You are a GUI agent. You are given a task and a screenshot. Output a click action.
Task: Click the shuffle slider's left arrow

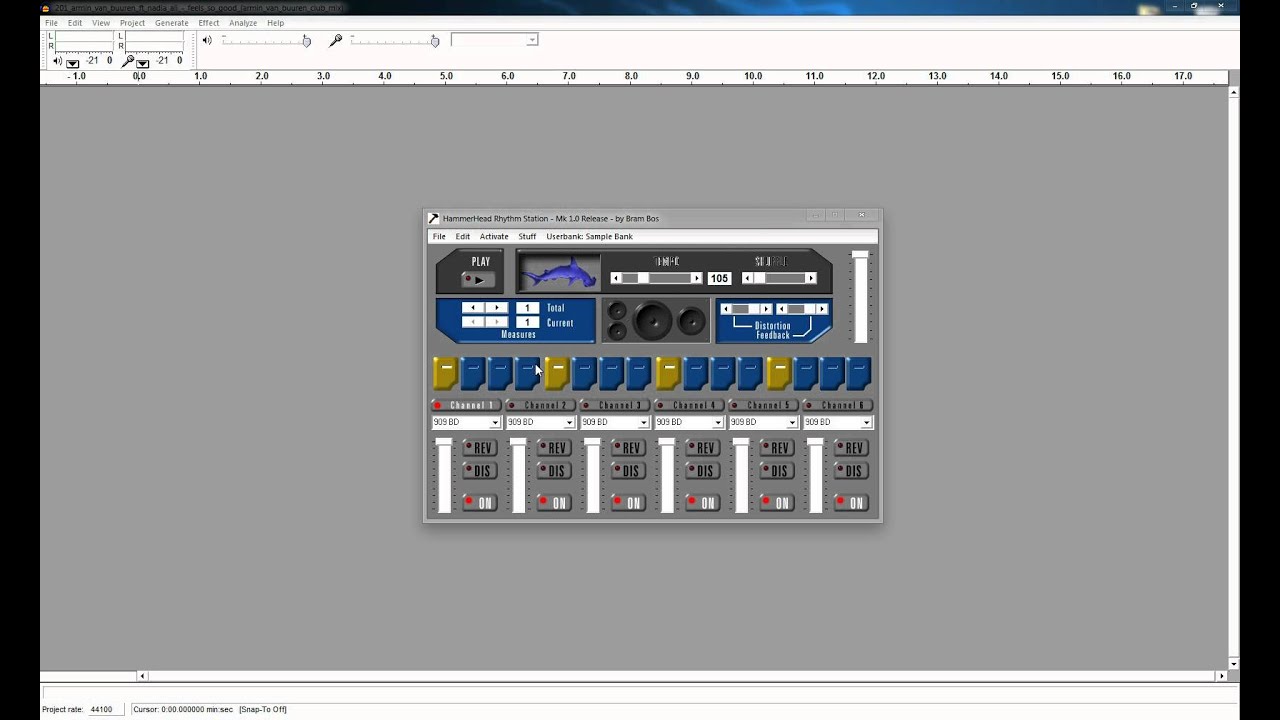click(748, 278)
